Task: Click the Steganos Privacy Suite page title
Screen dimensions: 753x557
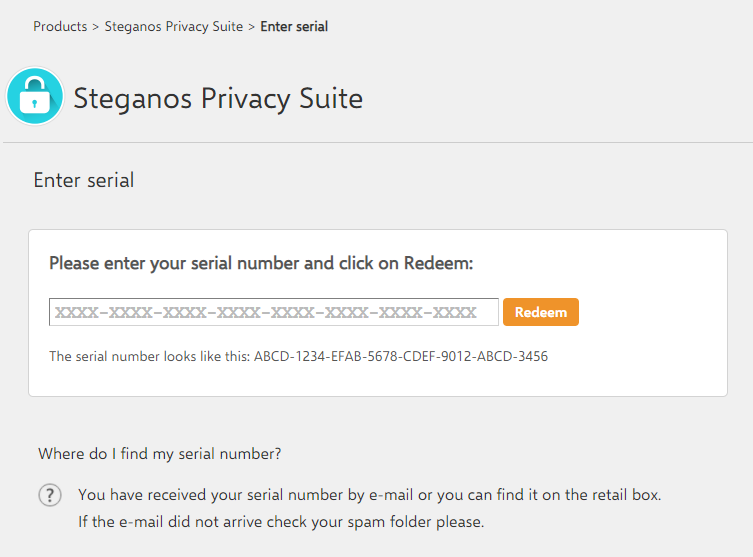Action: tap(218, 98)
